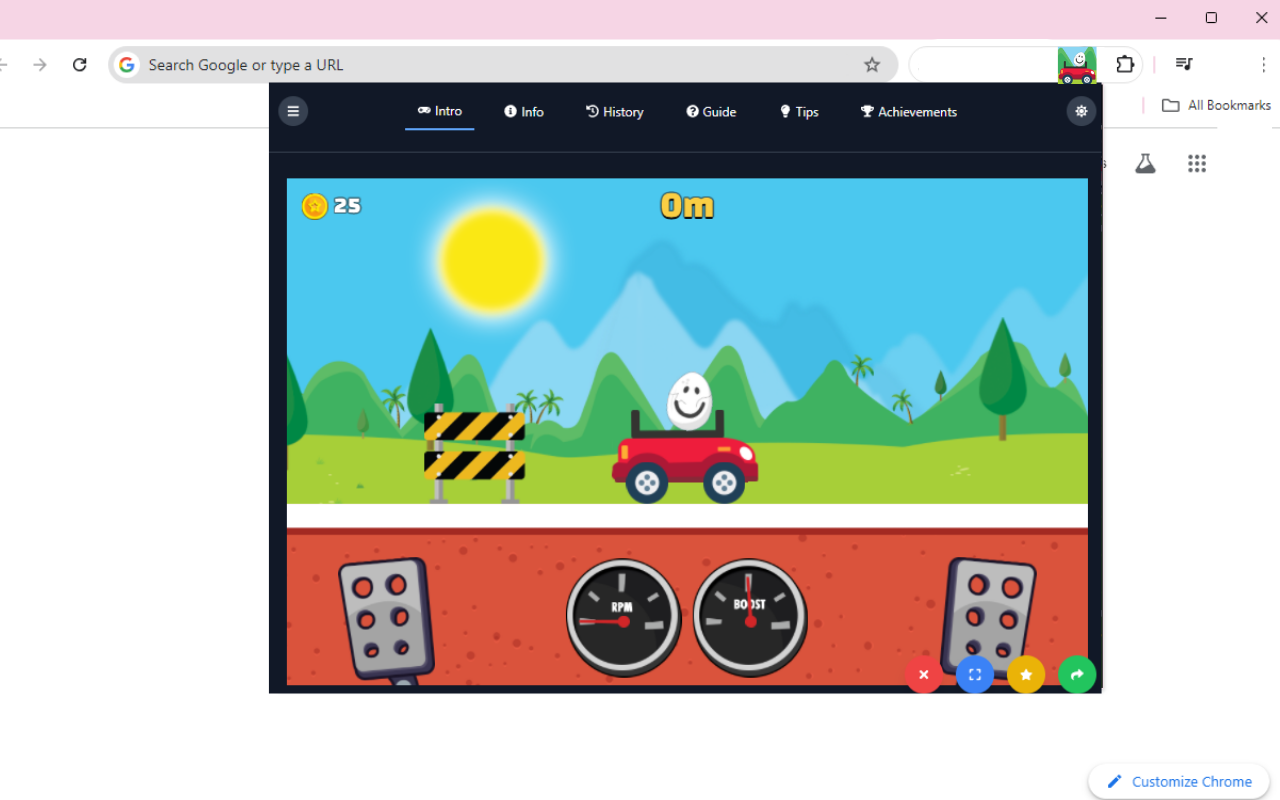This screenshot has width=1280, height=800.
Task: Click the smiling egg driver
Action: [689, 401]
